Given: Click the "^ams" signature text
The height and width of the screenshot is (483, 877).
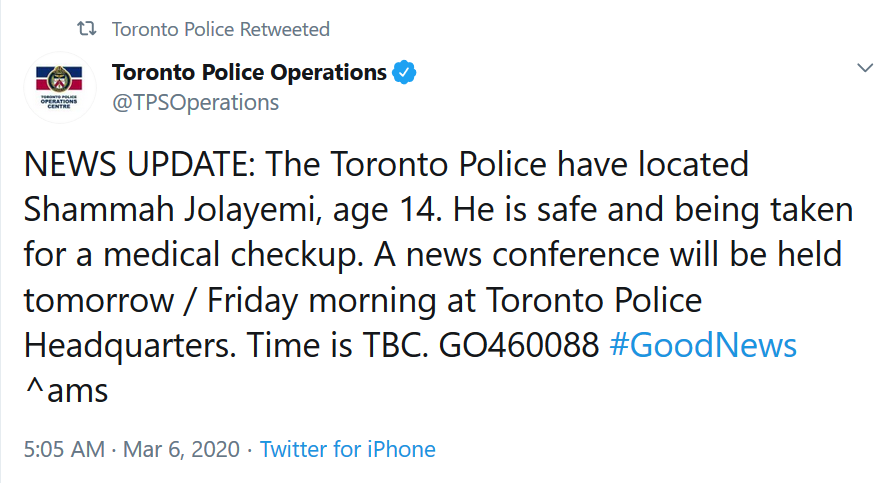Looking at the screenshot, I should tap(65, 390).
